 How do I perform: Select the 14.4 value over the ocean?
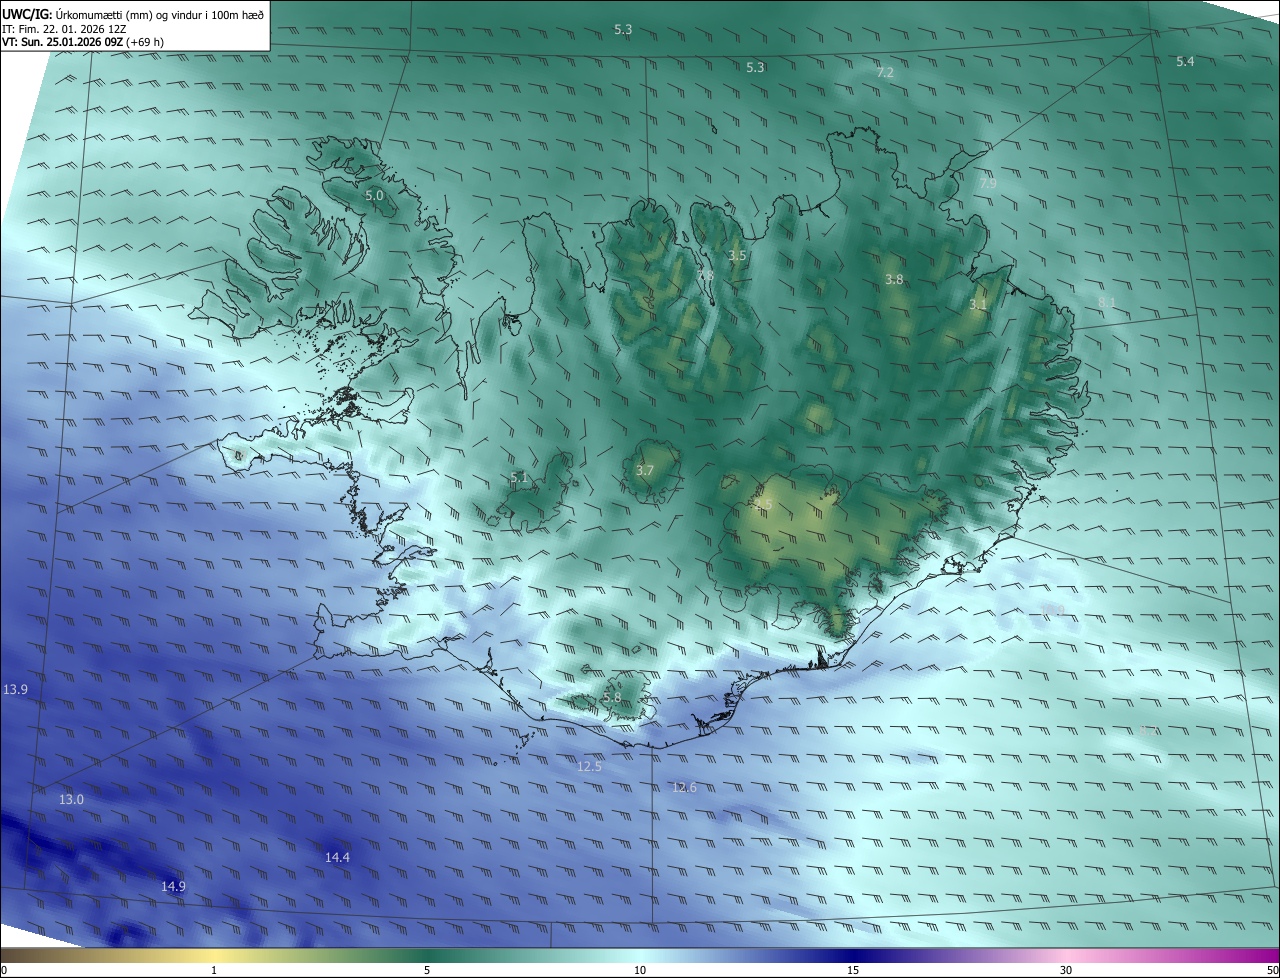click(338, 858)
